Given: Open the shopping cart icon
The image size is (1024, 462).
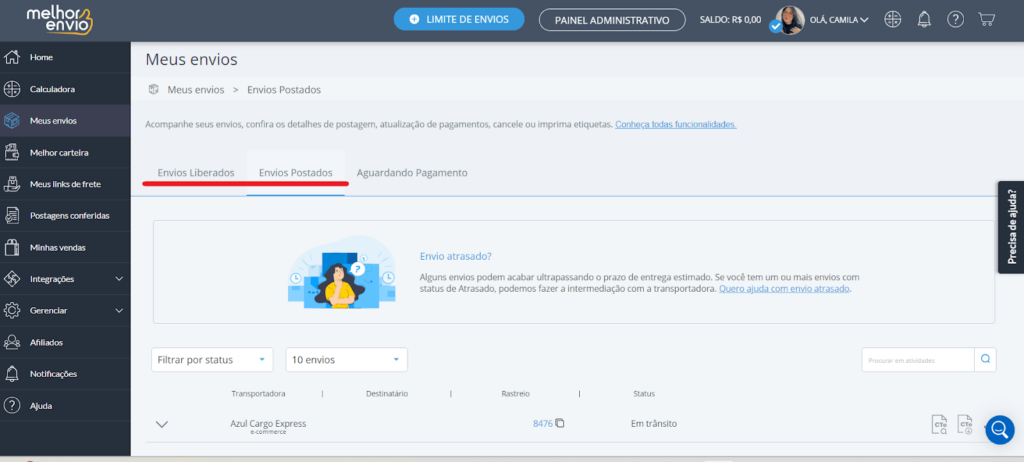Looking at the screenshot, I should point(986,19).
